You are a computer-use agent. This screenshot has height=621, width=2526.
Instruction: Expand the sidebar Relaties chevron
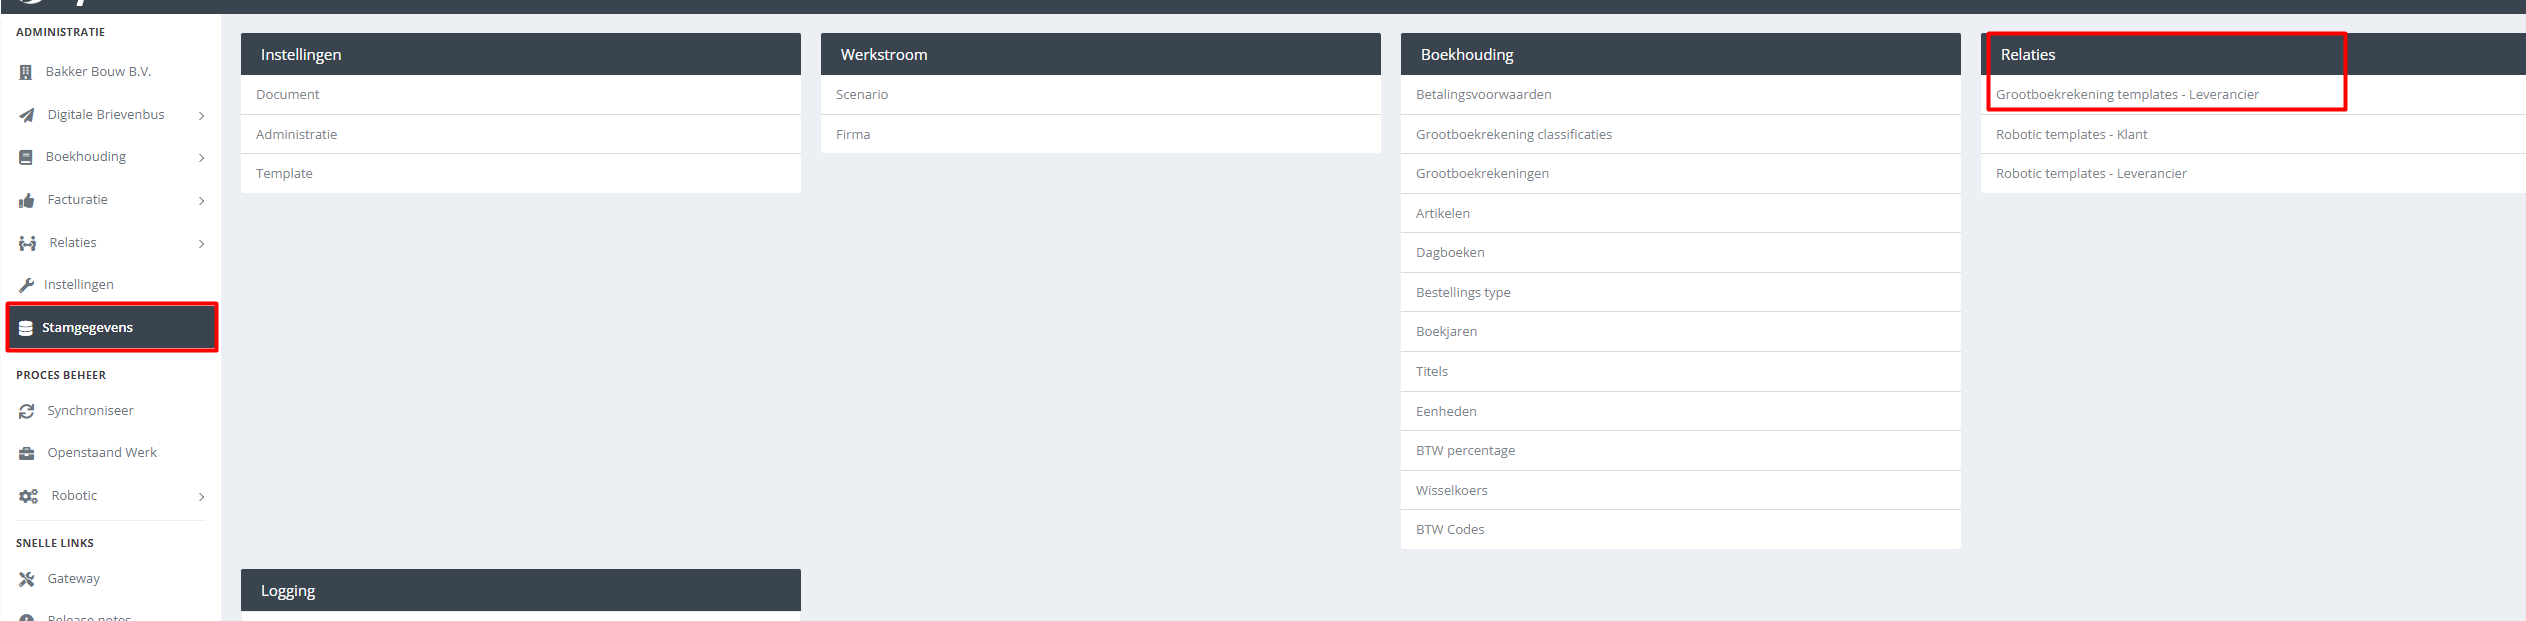tap(202, 244)
